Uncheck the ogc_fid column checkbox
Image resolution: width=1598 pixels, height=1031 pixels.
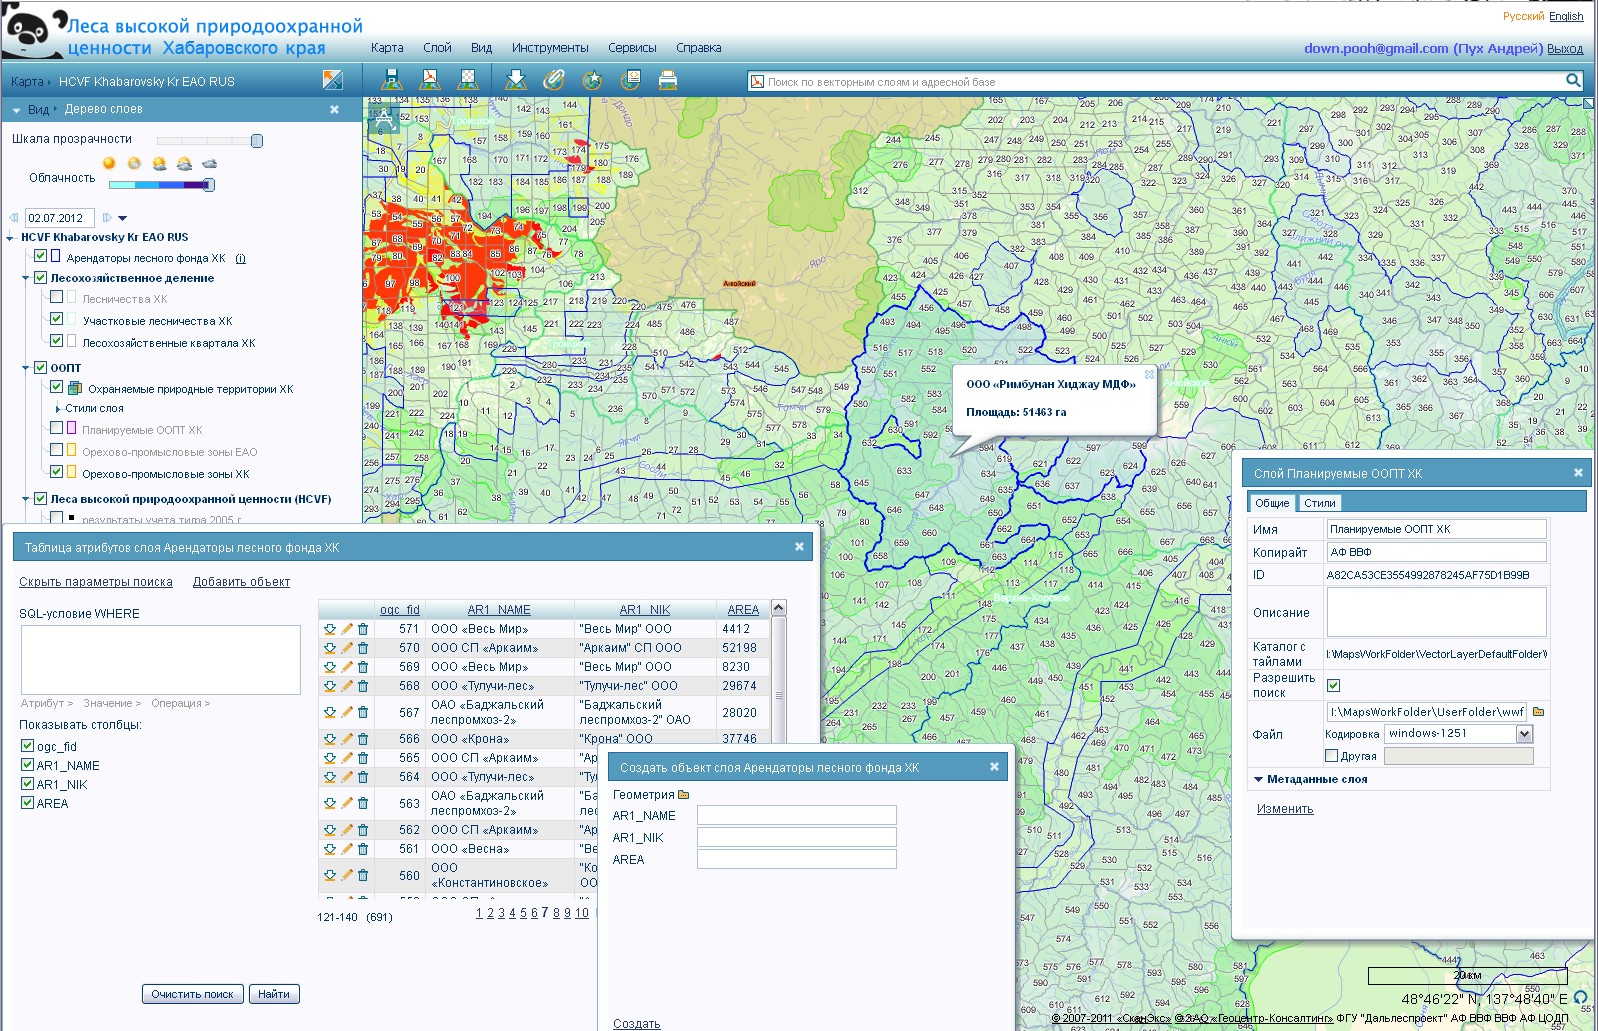(28, 746)
